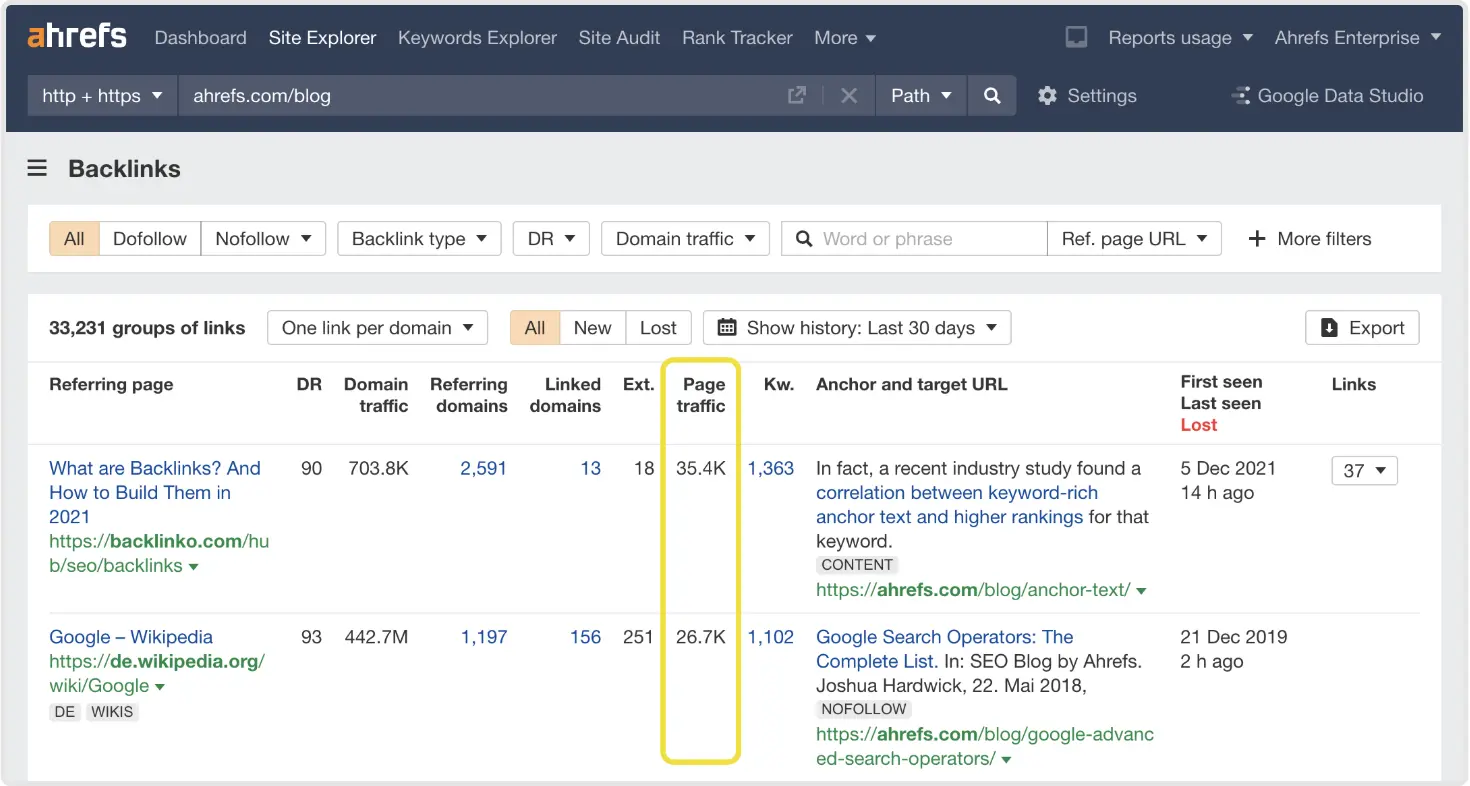Click the backlinko.com referring URL
This screenshot has width=1470, height=786.
159,553
